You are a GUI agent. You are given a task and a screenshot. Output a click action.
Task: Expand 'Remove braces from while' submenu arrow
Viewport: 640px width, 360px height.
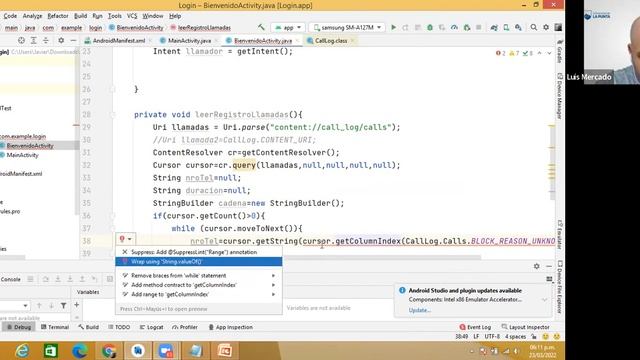[273, 276]
